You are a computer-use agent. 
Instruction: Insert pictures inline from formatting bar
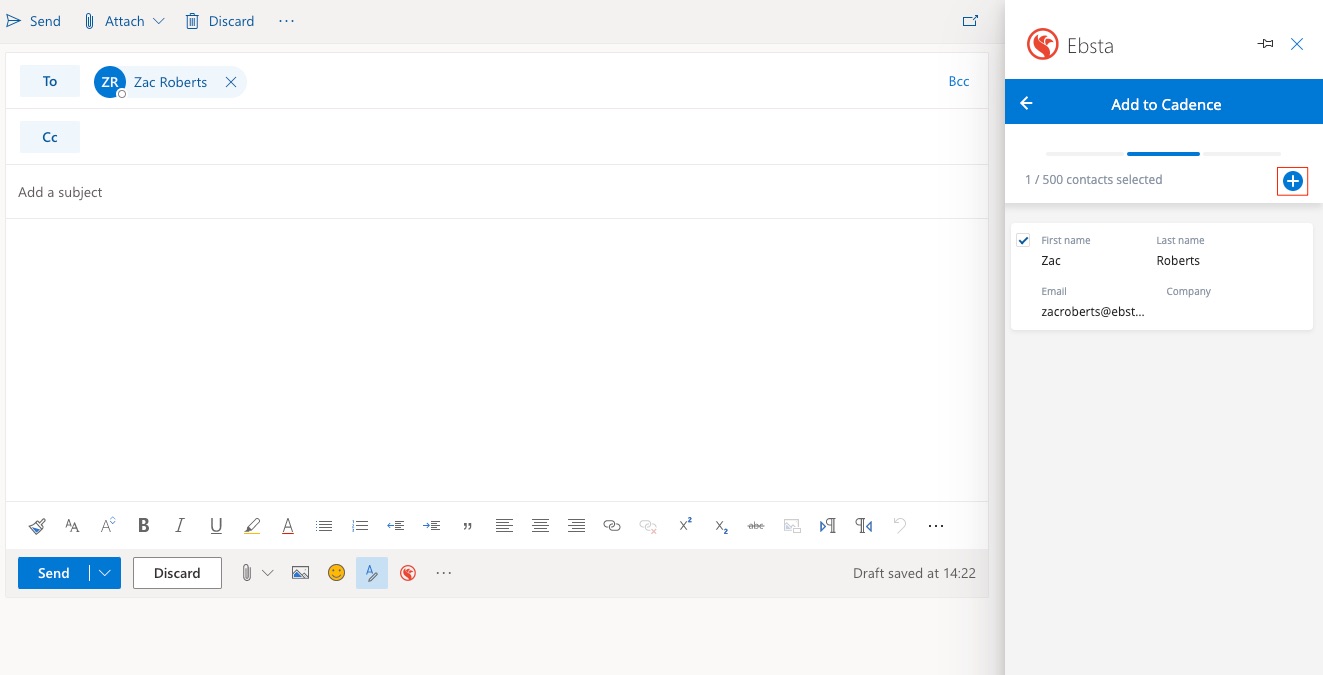792,525
